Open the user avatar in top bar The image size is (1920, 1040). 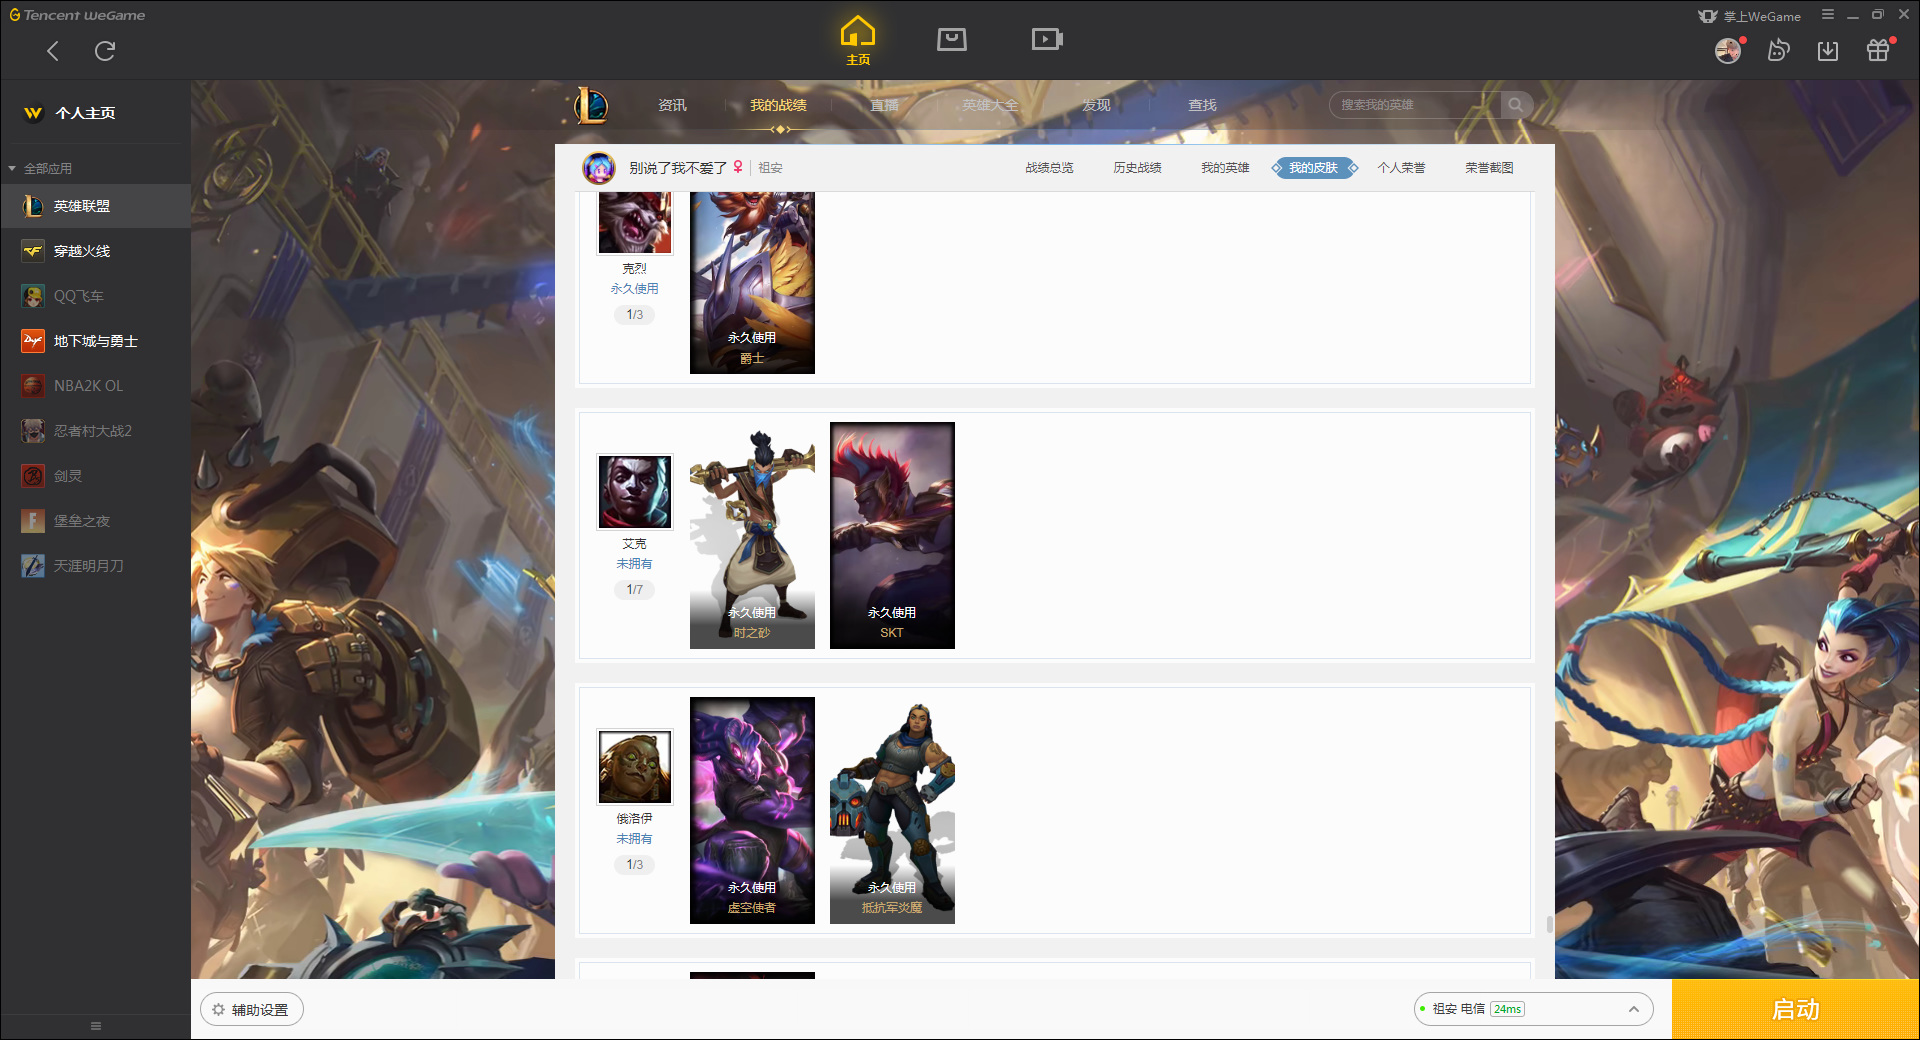point(1728,50)
